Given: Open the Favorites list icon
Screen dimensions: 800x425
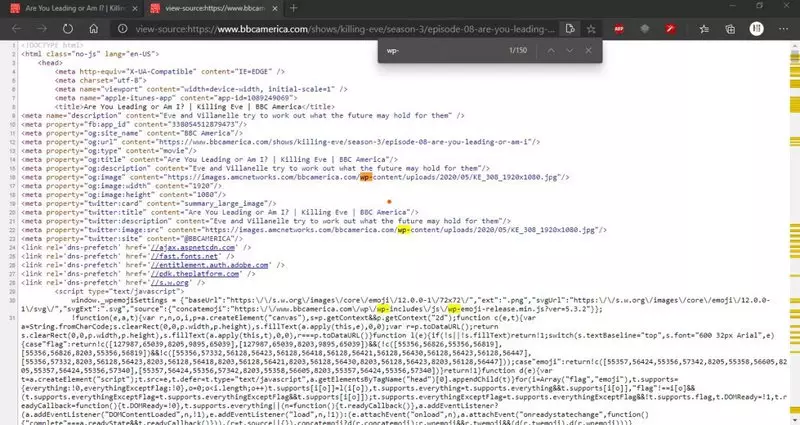Looking at the screenshot, I should tap(704, 29).
